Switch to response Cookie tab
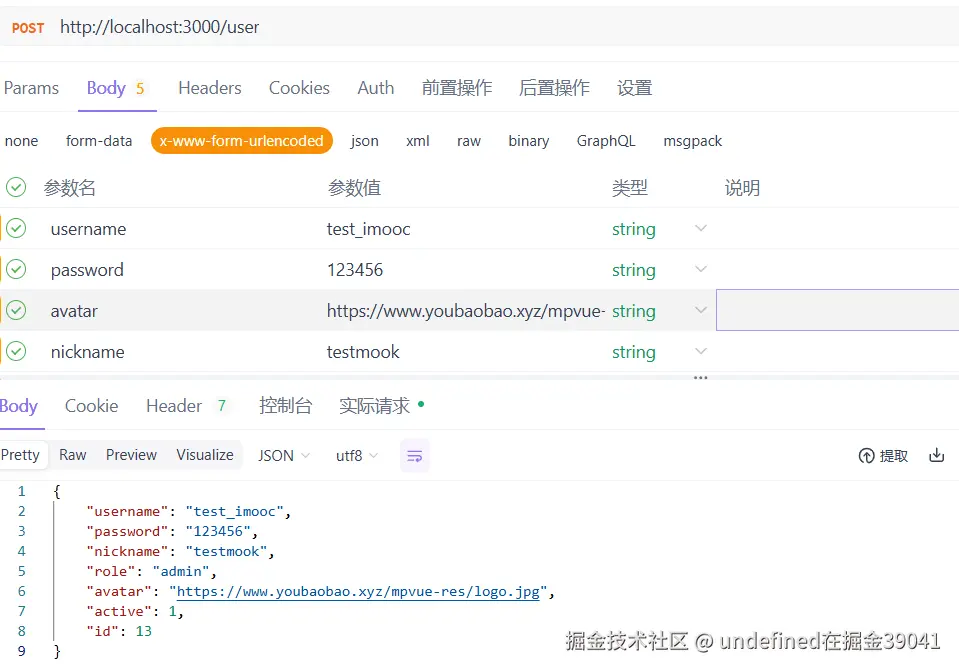The width and height of the screenshot is (959, 671). point(91,406)
